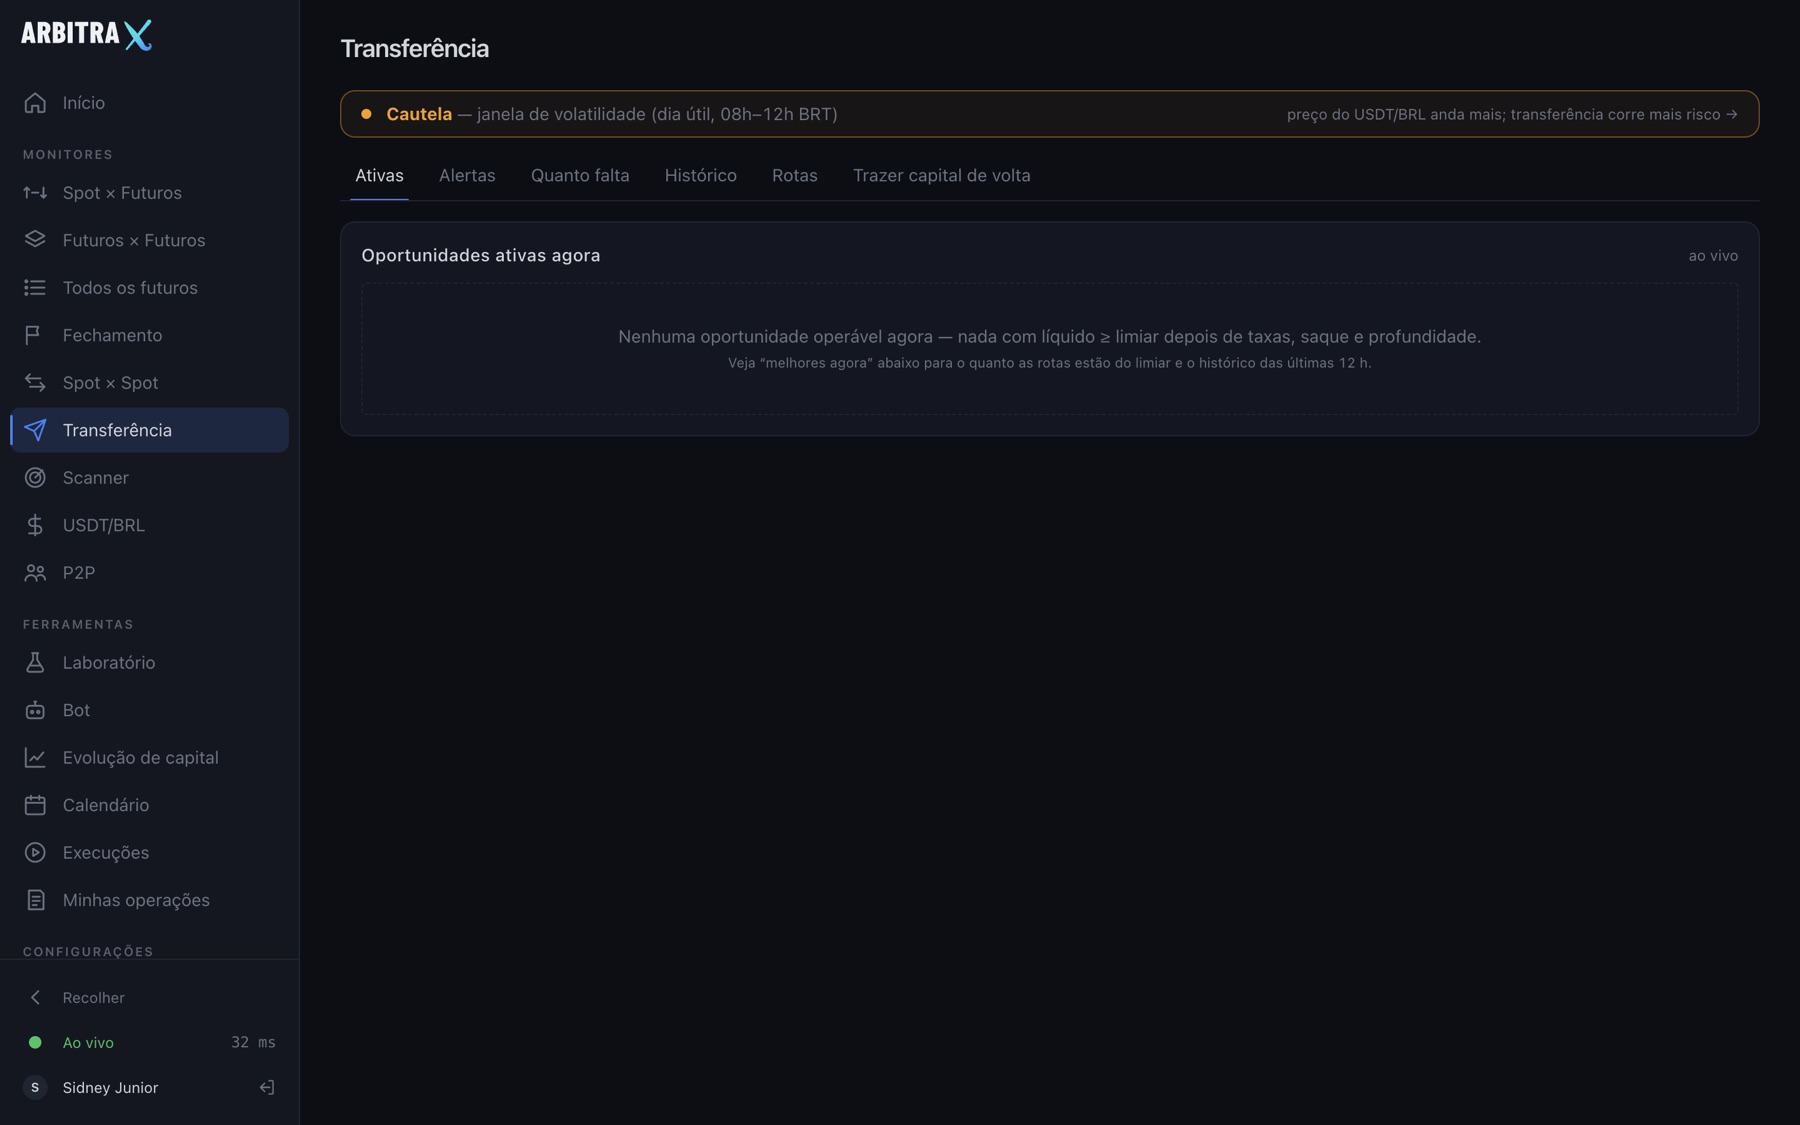The image size is (1800, 1125).
Task: Open the Início home icon
Action: pos(35,103)
